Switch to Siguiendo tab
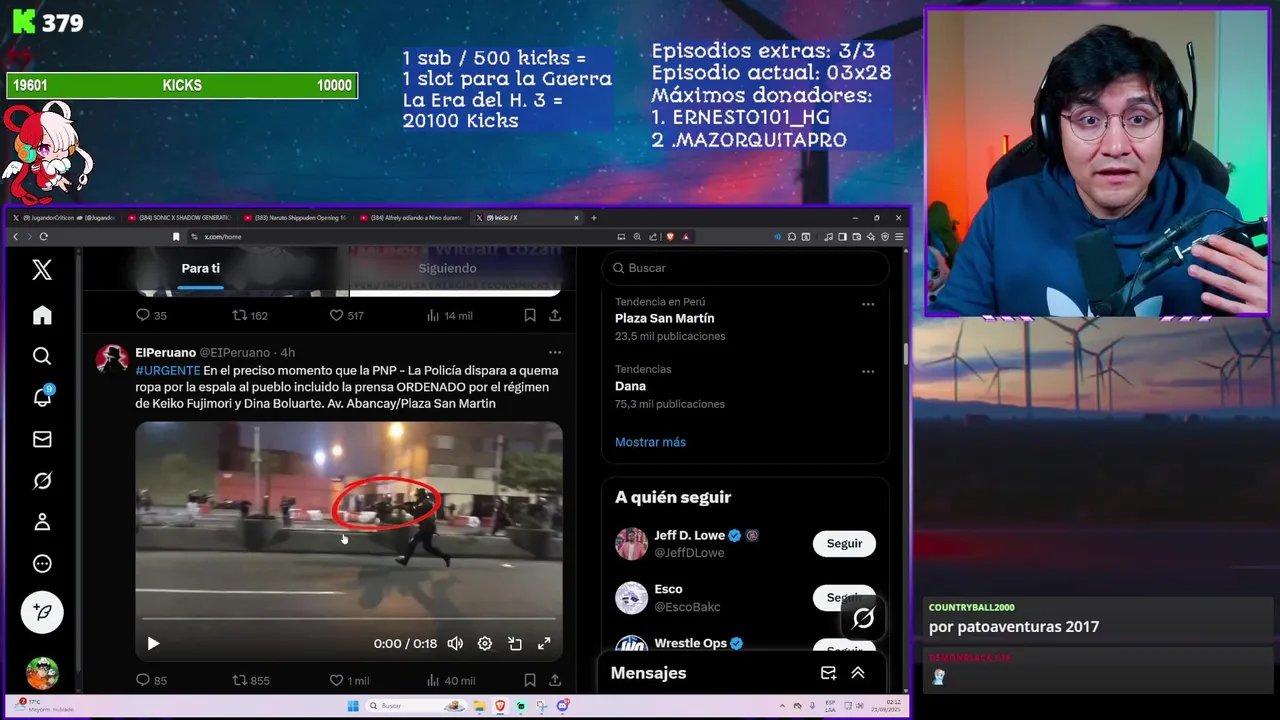The image size is (1280, 720). click(447, 268)
